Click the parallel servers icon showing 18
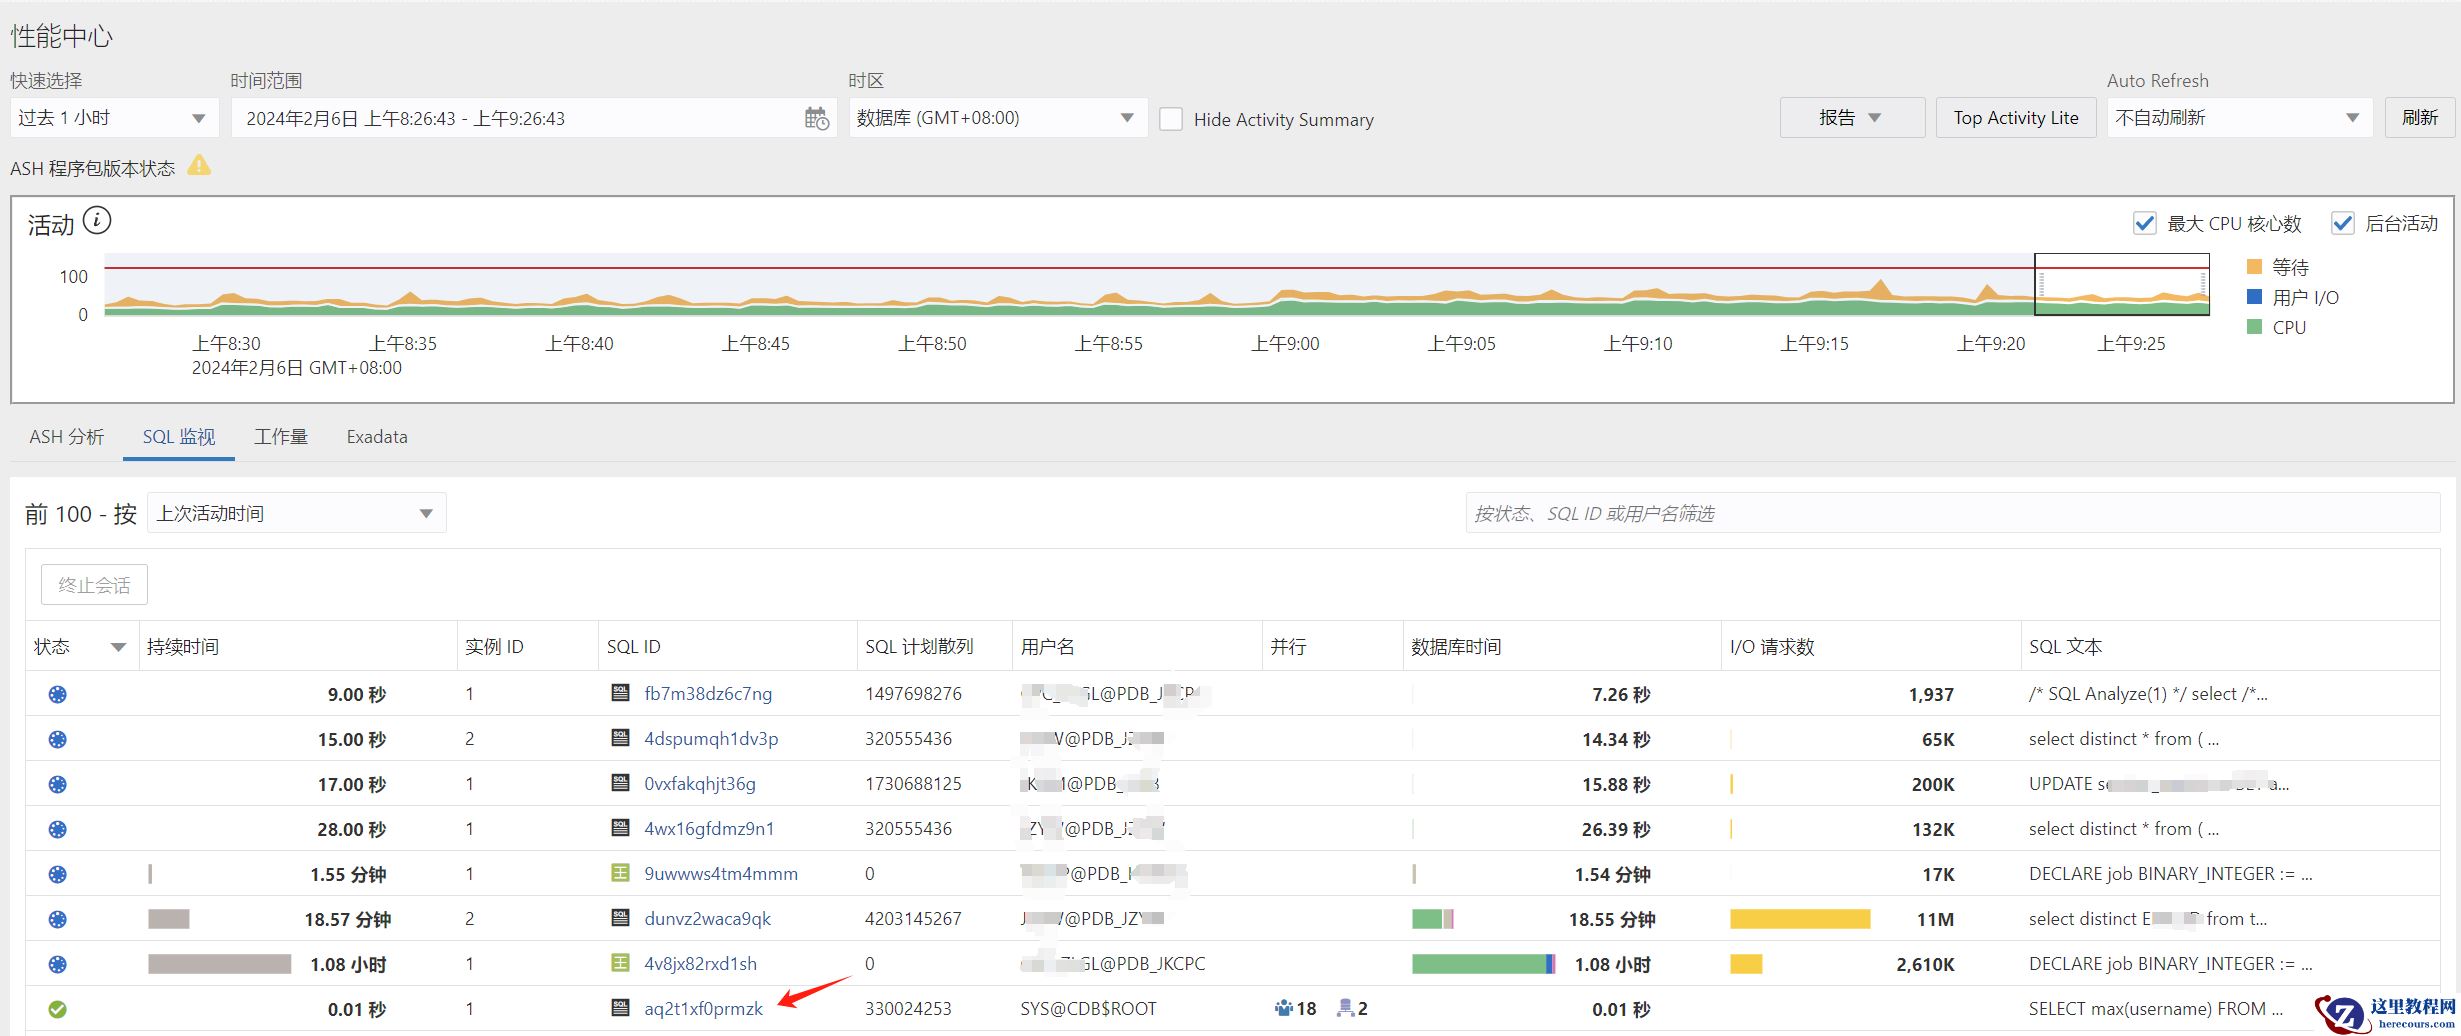 pos(1285,1008)
